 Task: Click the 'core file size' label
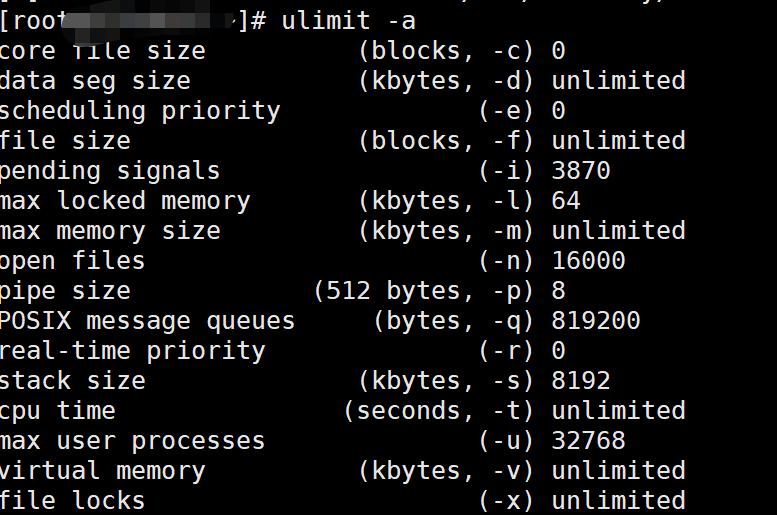click(102, 50)
